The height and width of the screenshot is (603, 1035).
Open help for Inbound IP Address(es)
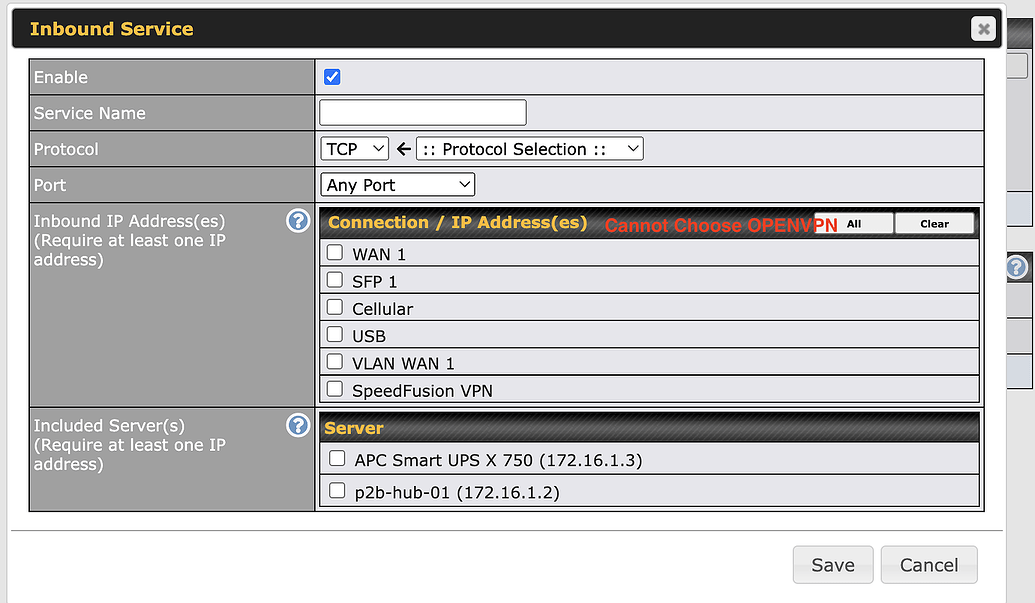(x=298, y=221)
